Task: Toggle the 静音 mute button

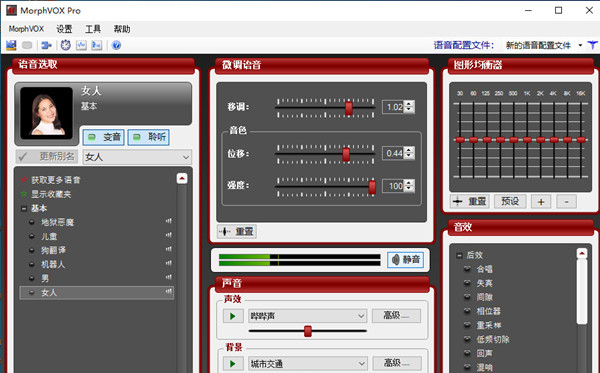Action: (x=406, y=260)
